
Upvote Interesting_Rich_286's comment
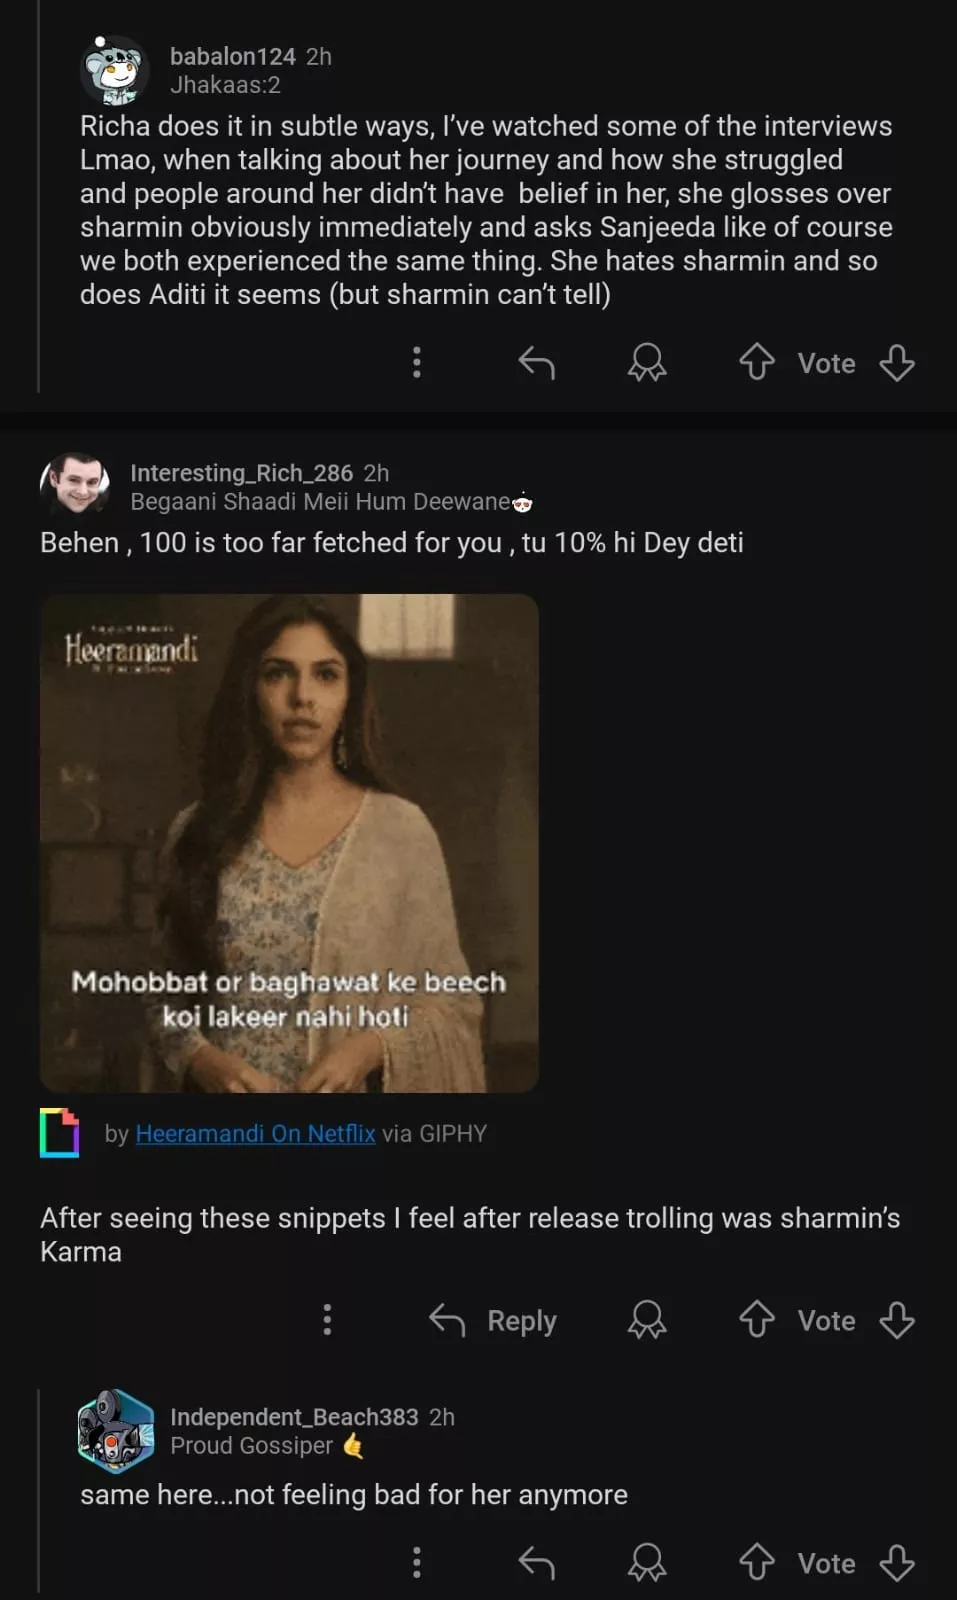click(x=757, y=1320)
